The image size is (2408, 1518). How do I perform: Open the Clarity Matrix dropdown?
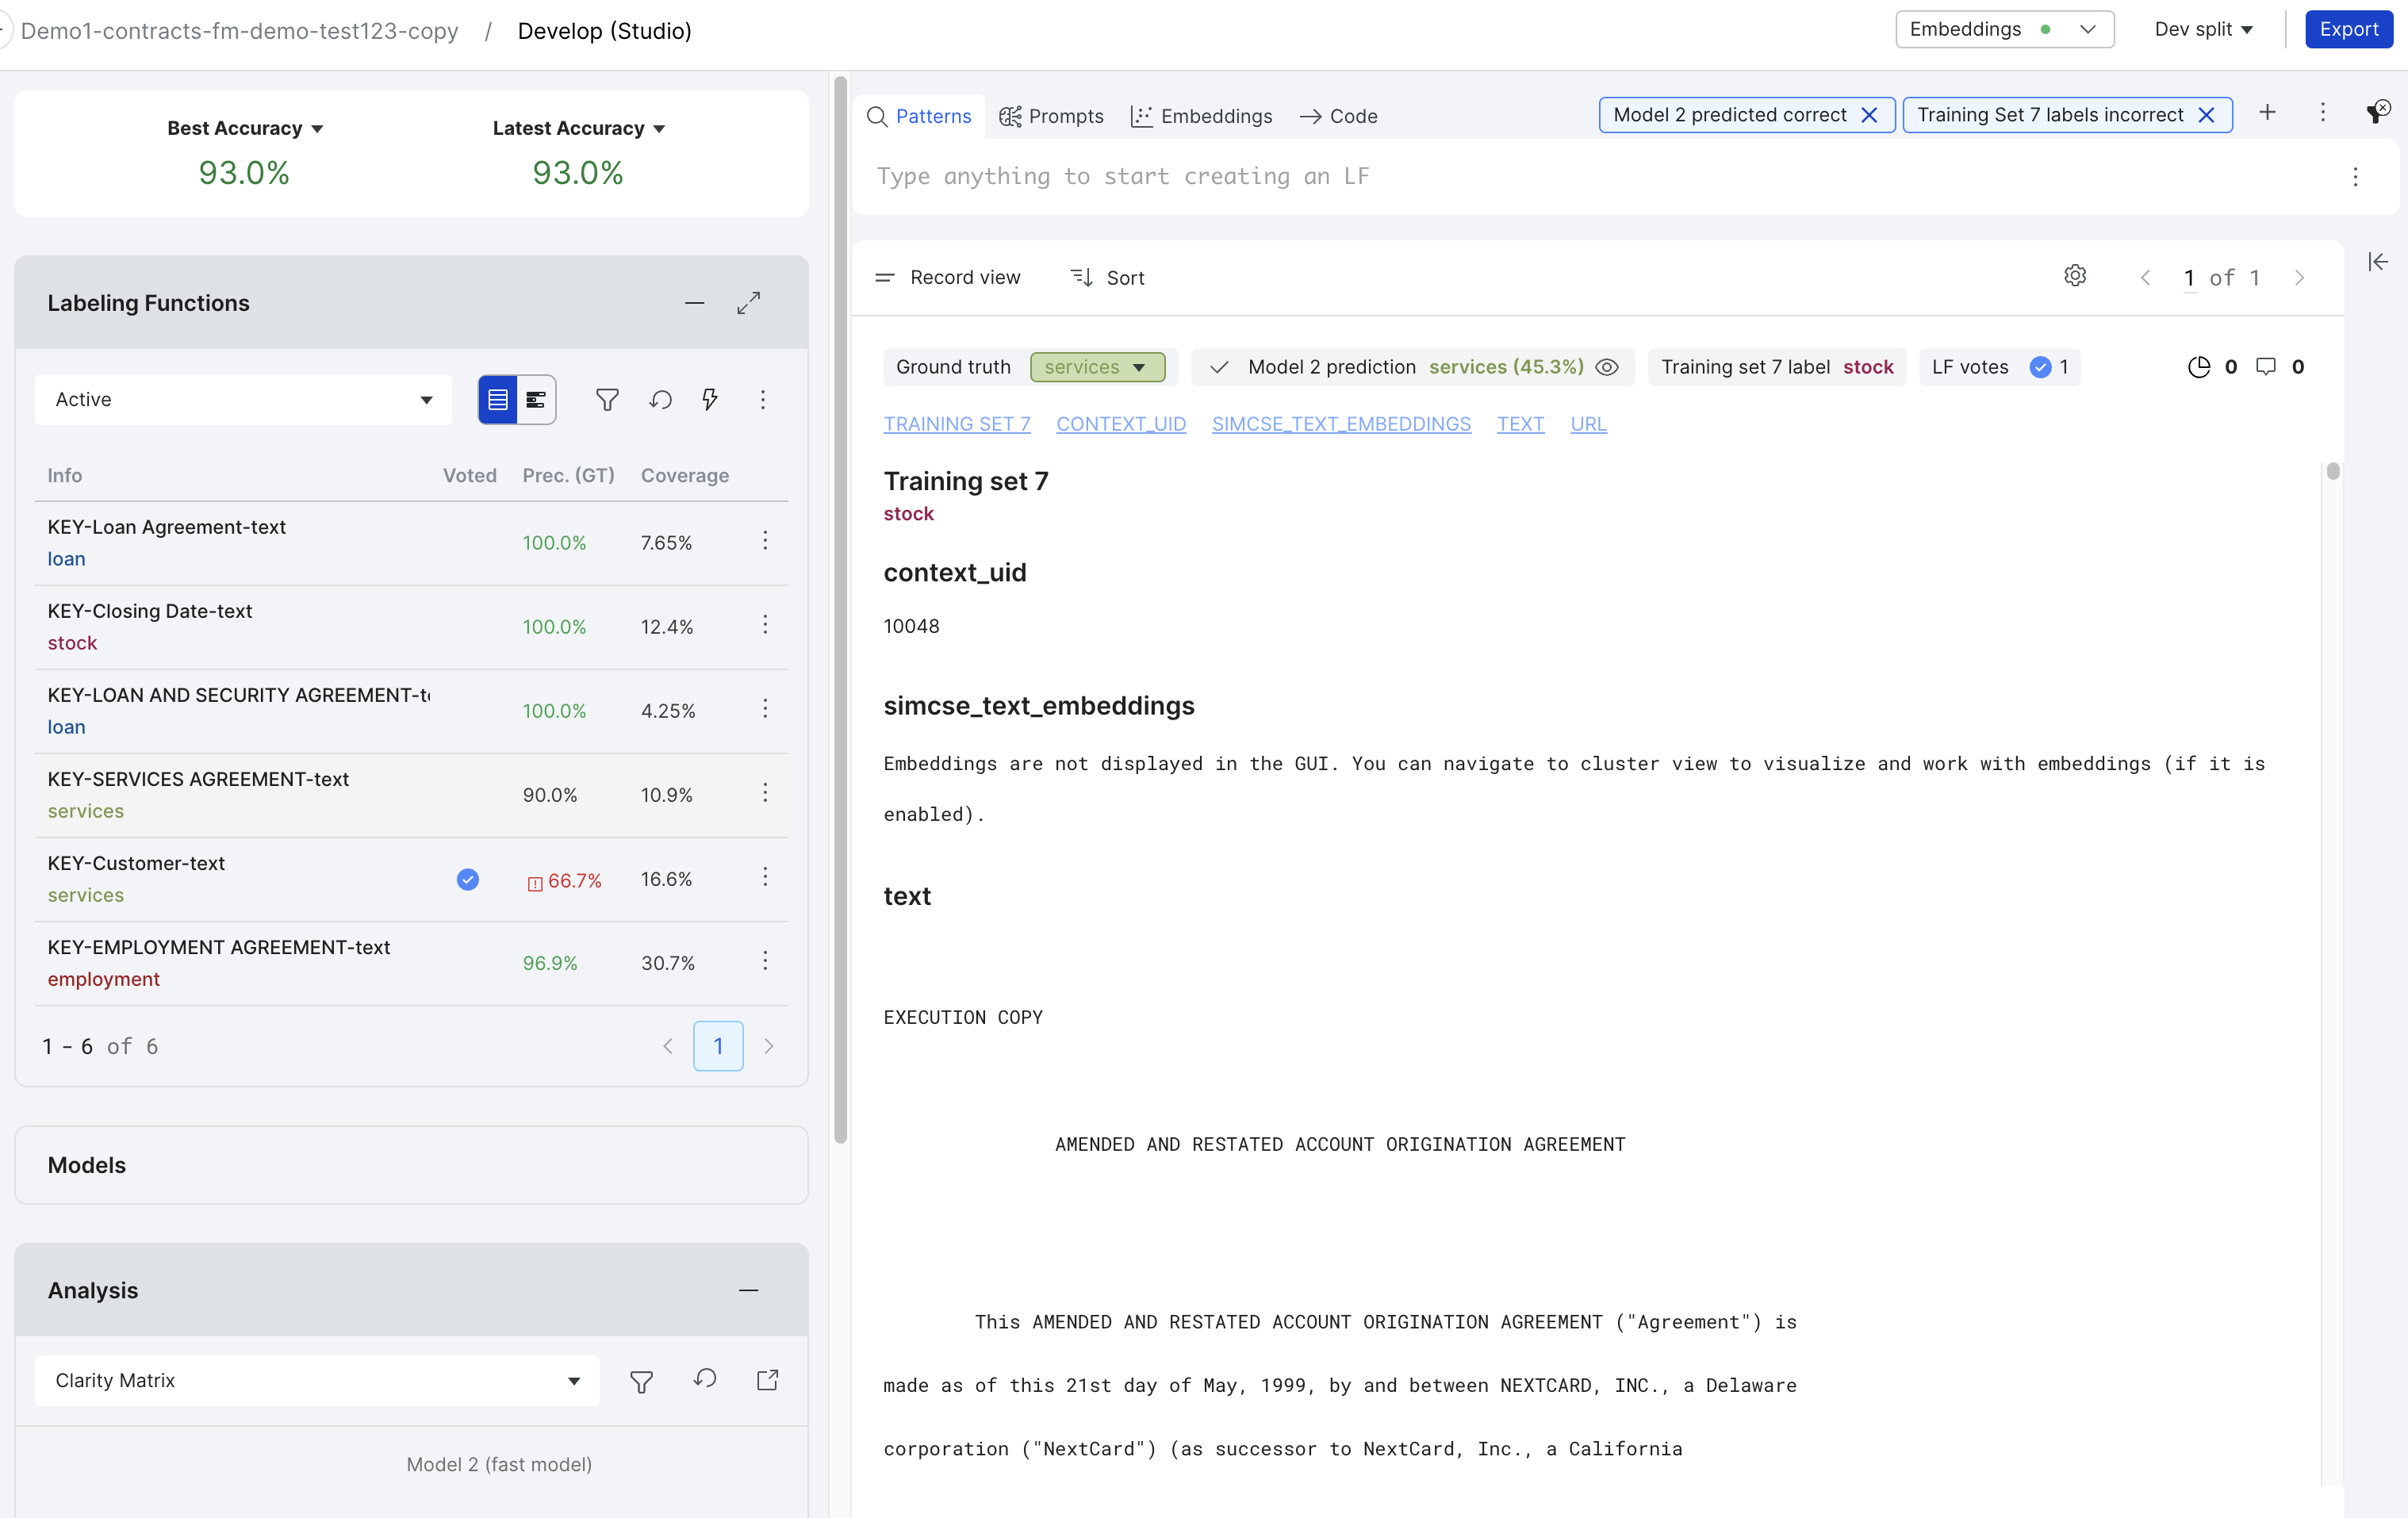pyautogui.click(x=317, y=1381)
